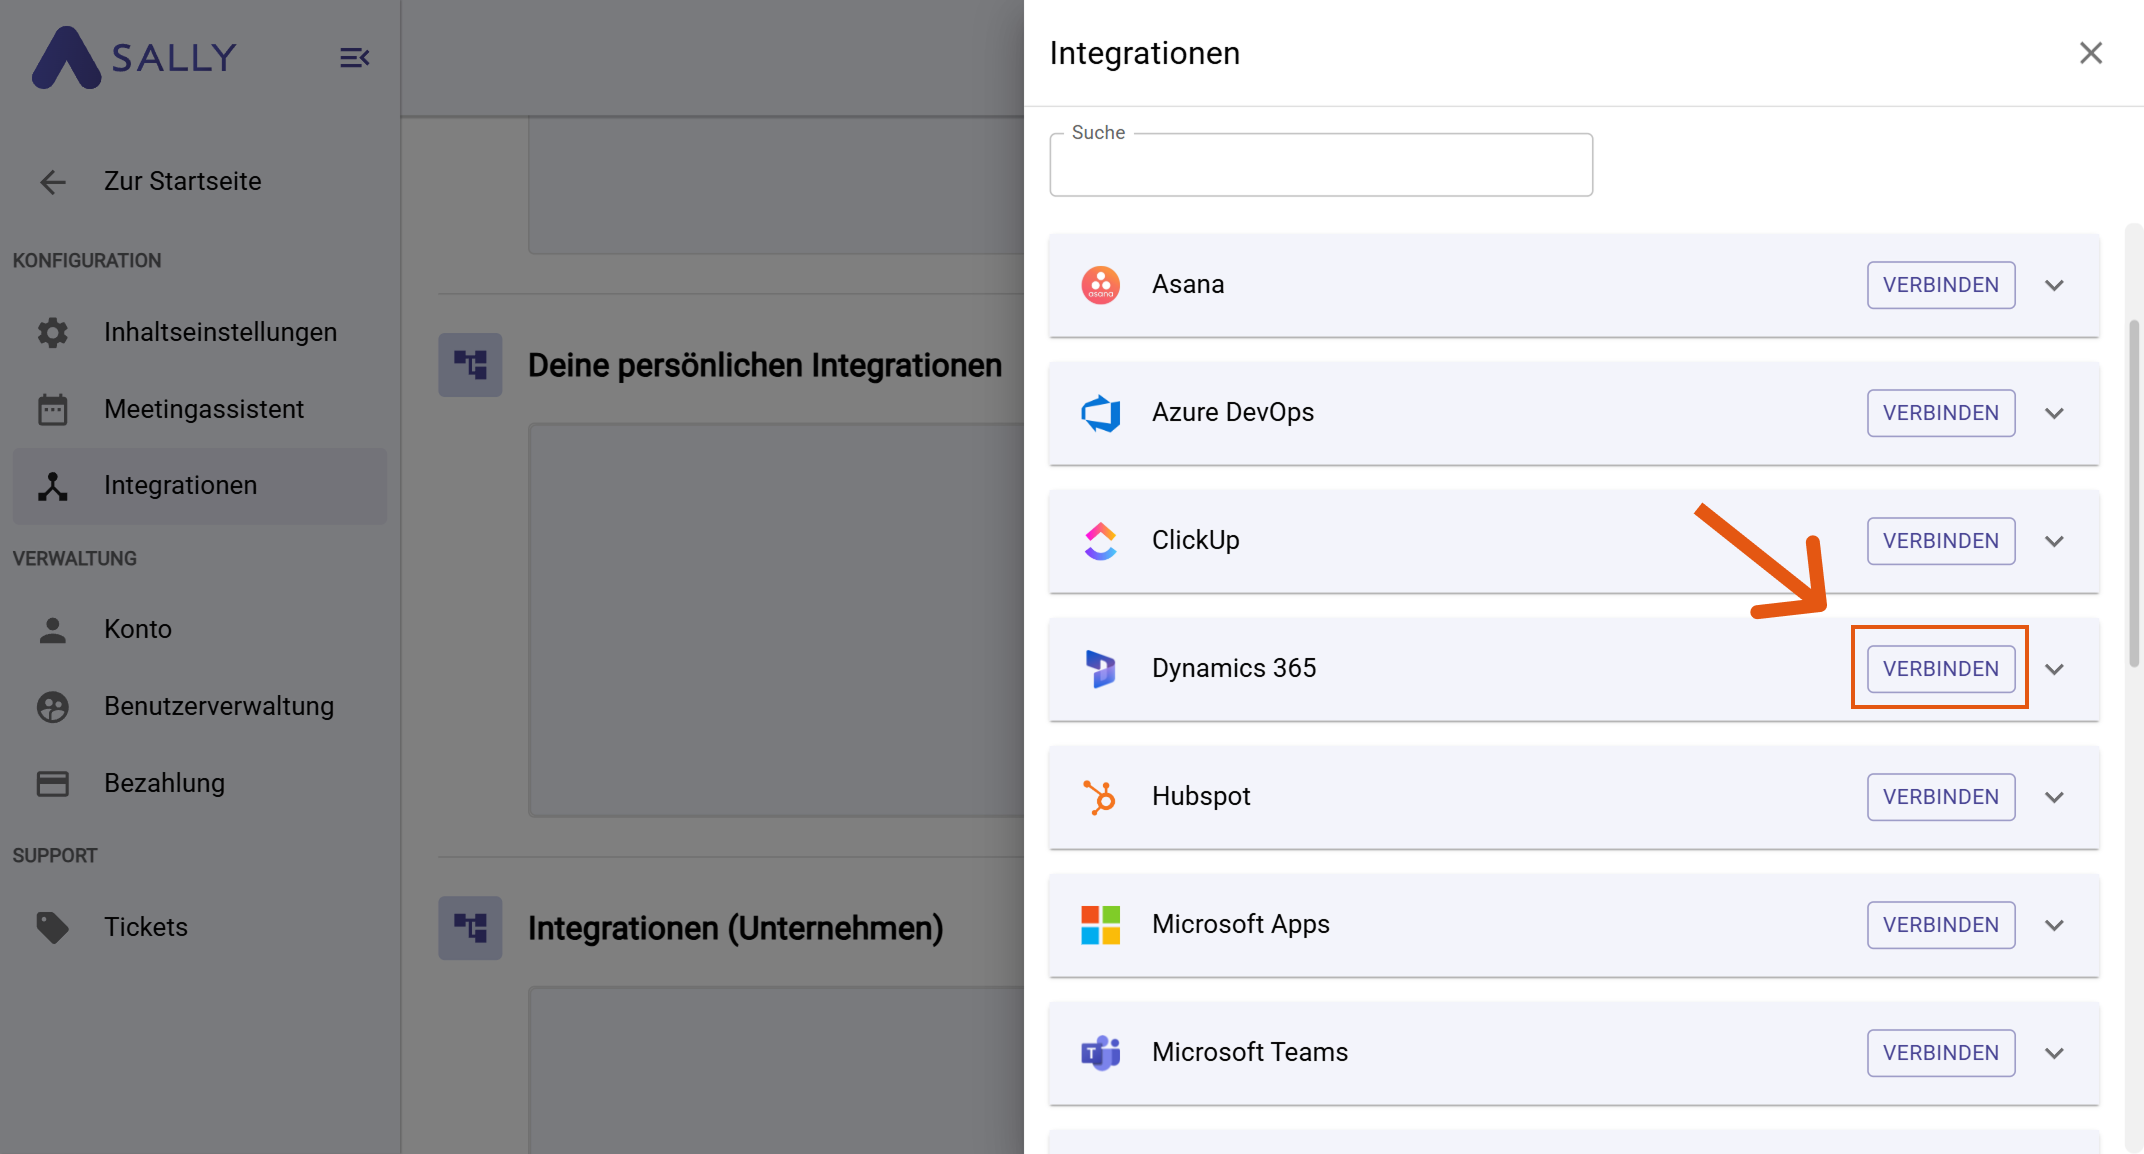Image resolution: width=2144 pixels, height=1154 pixels.
Task: Collapse sidebar with the menu toggle icon
Action: (x=354, y=58)
